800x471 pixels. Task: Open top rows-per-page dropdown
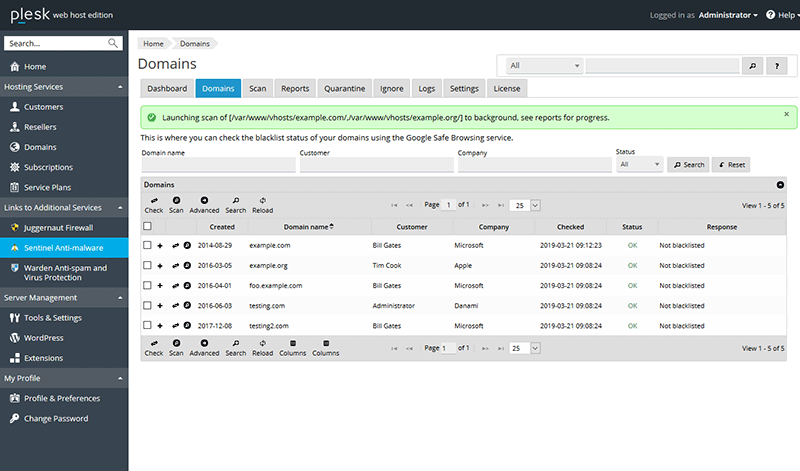tap(535, 206)
